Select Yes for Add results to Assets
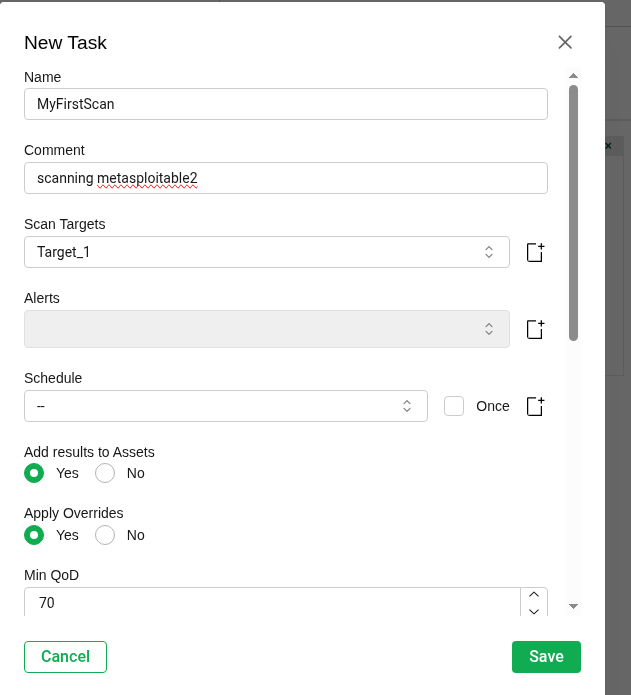The height and width of the screenshot is (695, 631). [34, 473]
